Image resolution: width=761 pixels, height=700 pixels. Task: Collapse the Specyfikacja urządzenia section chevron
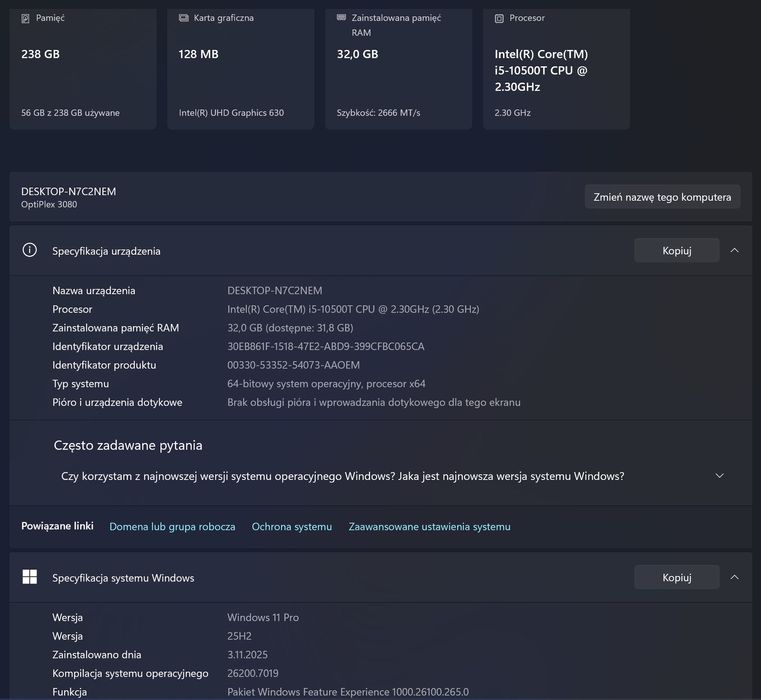[x=735, y=251]
